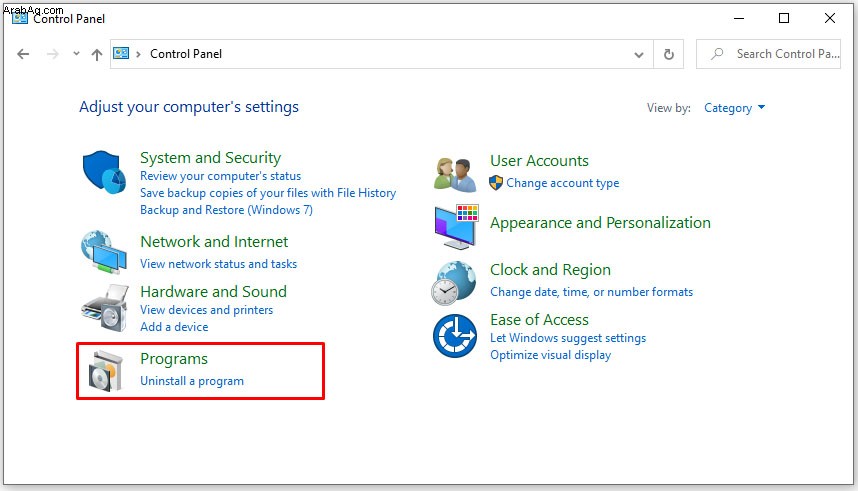
Task: Click Uninstall a program
Action: click(192, 381)
